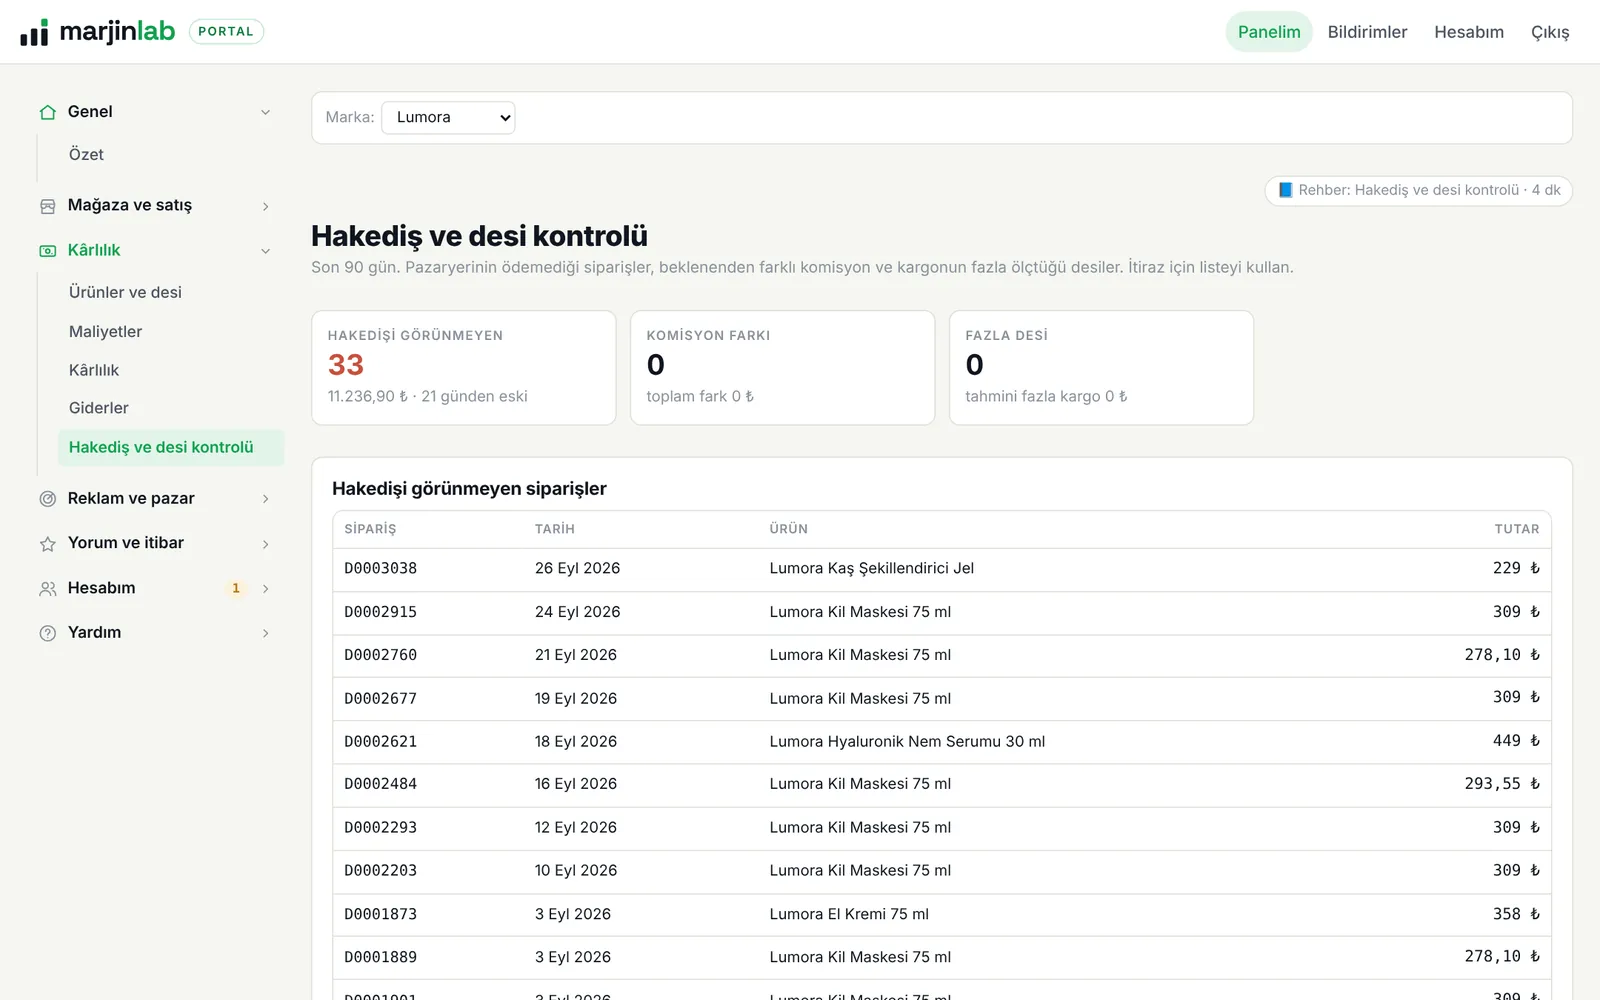Viewport: 1600px width, 1000px height.
Task: Click the Fazla desi summary card
Action: coord(1101,368)
